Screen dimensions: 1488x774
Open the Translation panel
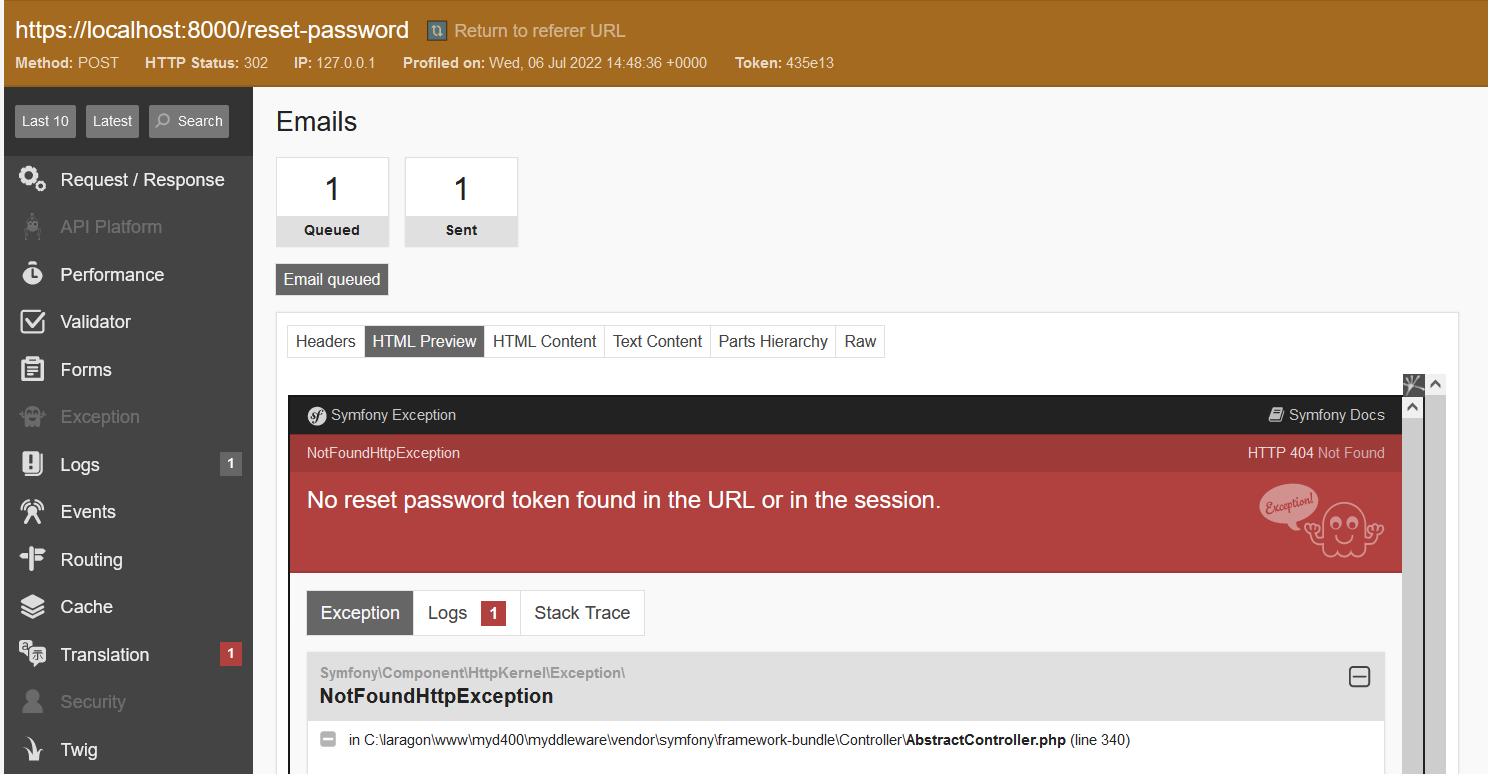tap(102, 654)
